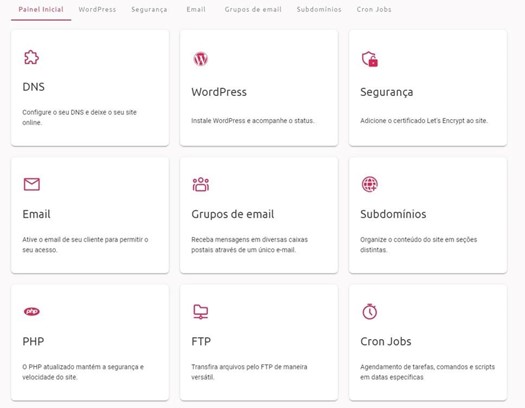Select the Email tab
This screenshot has width=525, height=408.
pyautogui.click(x=196, y=9)
